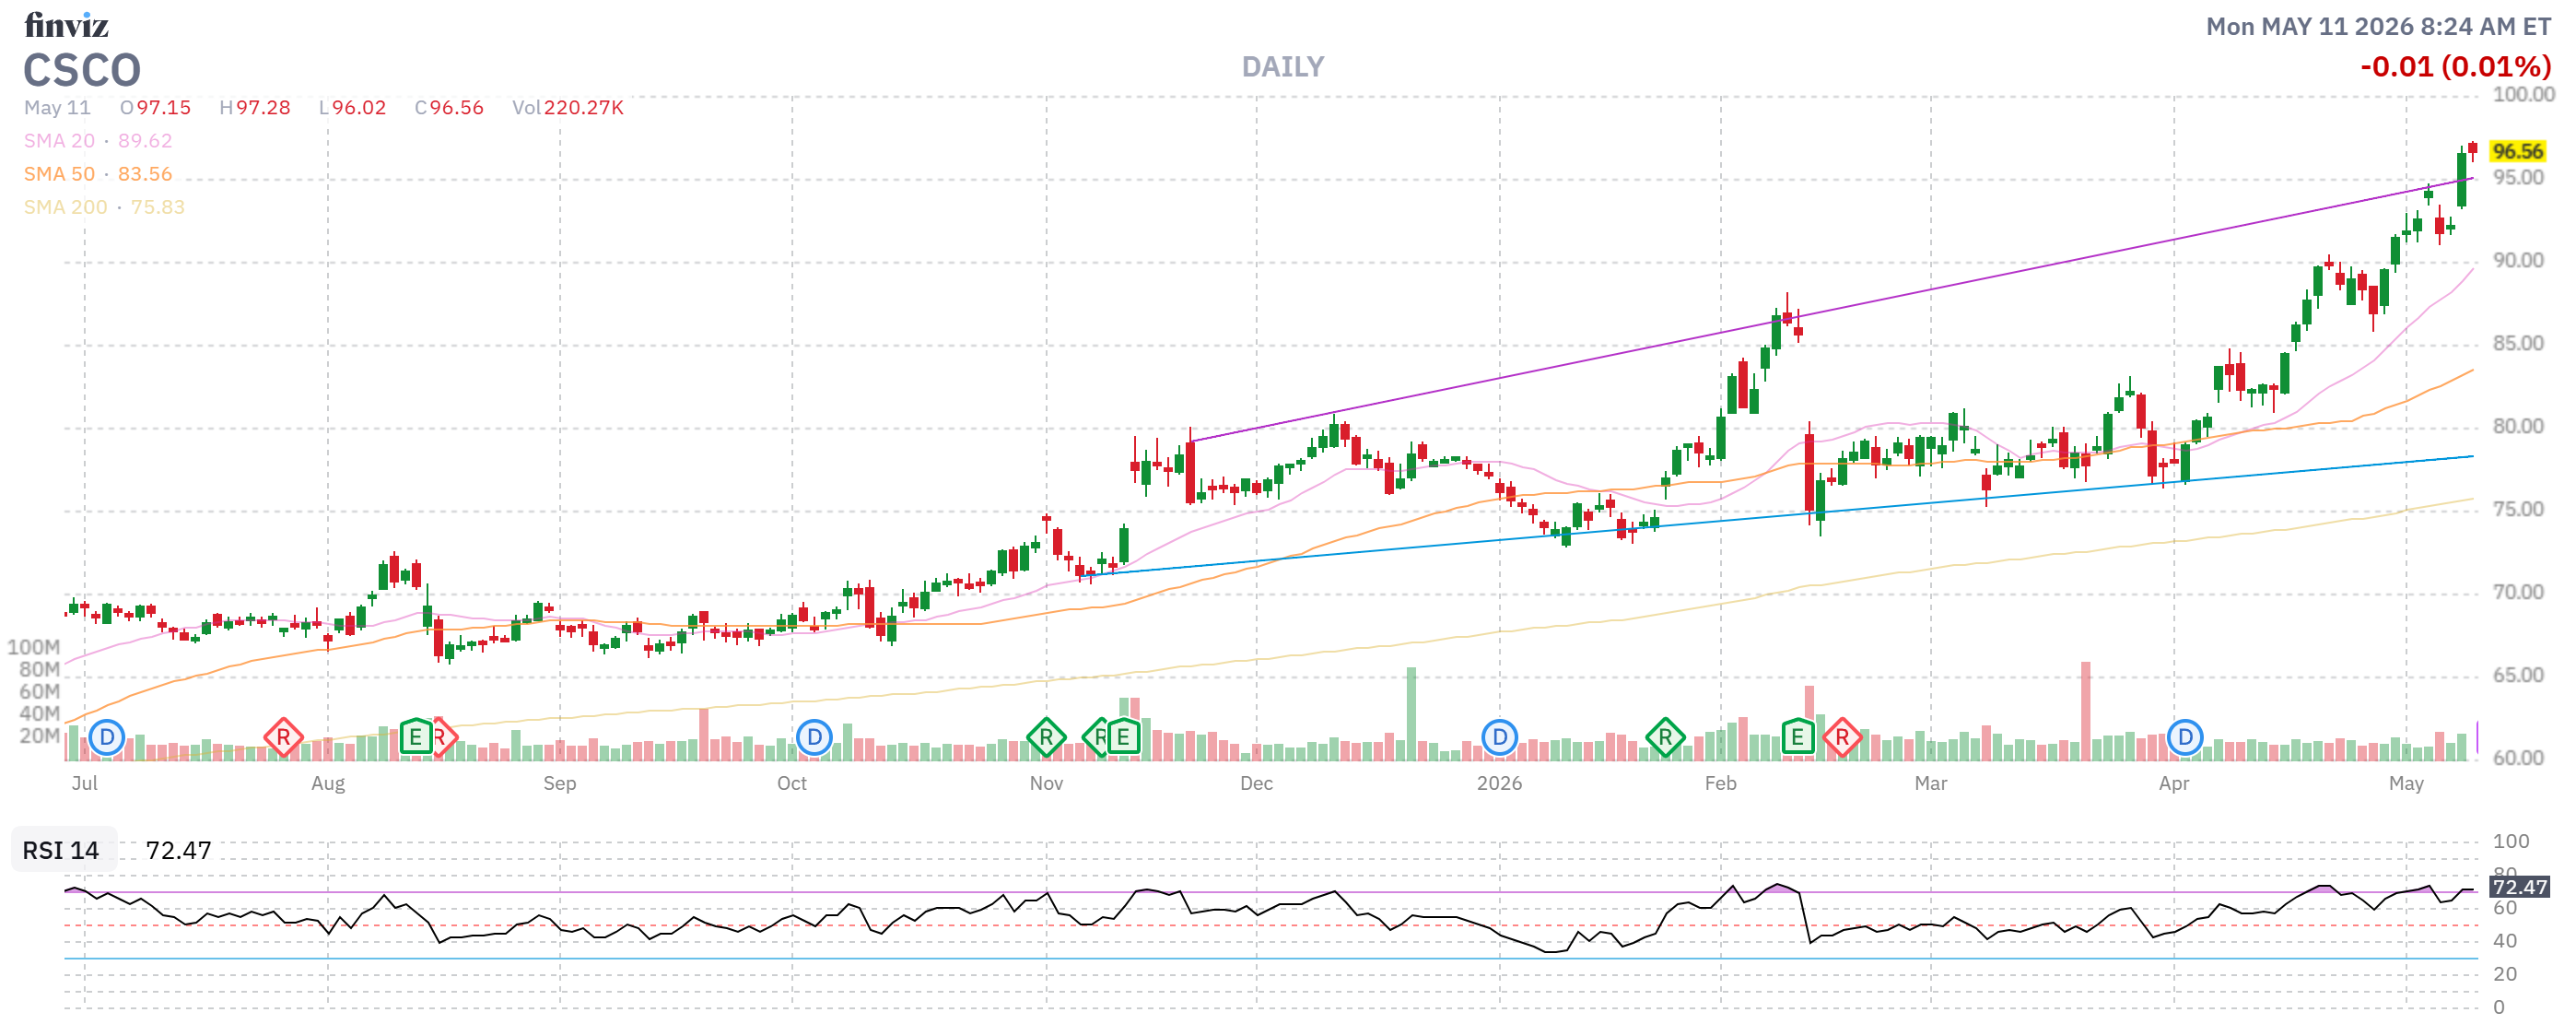The height and width of the screenshot is (1036, 2576).
Task: Click the Aug month label on the time axis
Action: (328, 784)
